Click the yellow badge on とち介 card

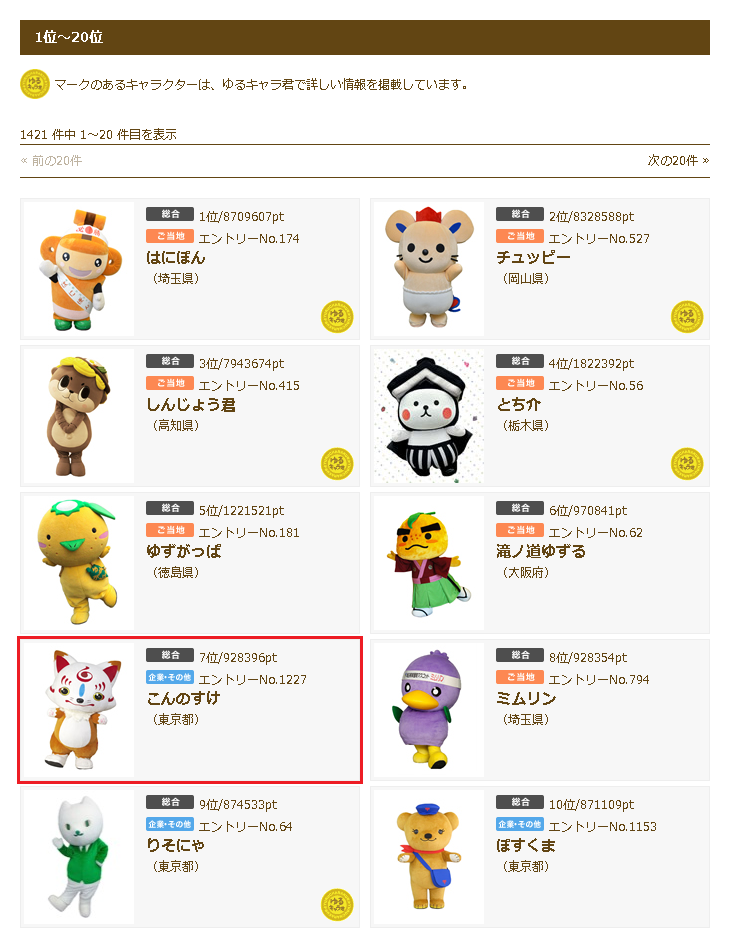click(x=687, y=463)
